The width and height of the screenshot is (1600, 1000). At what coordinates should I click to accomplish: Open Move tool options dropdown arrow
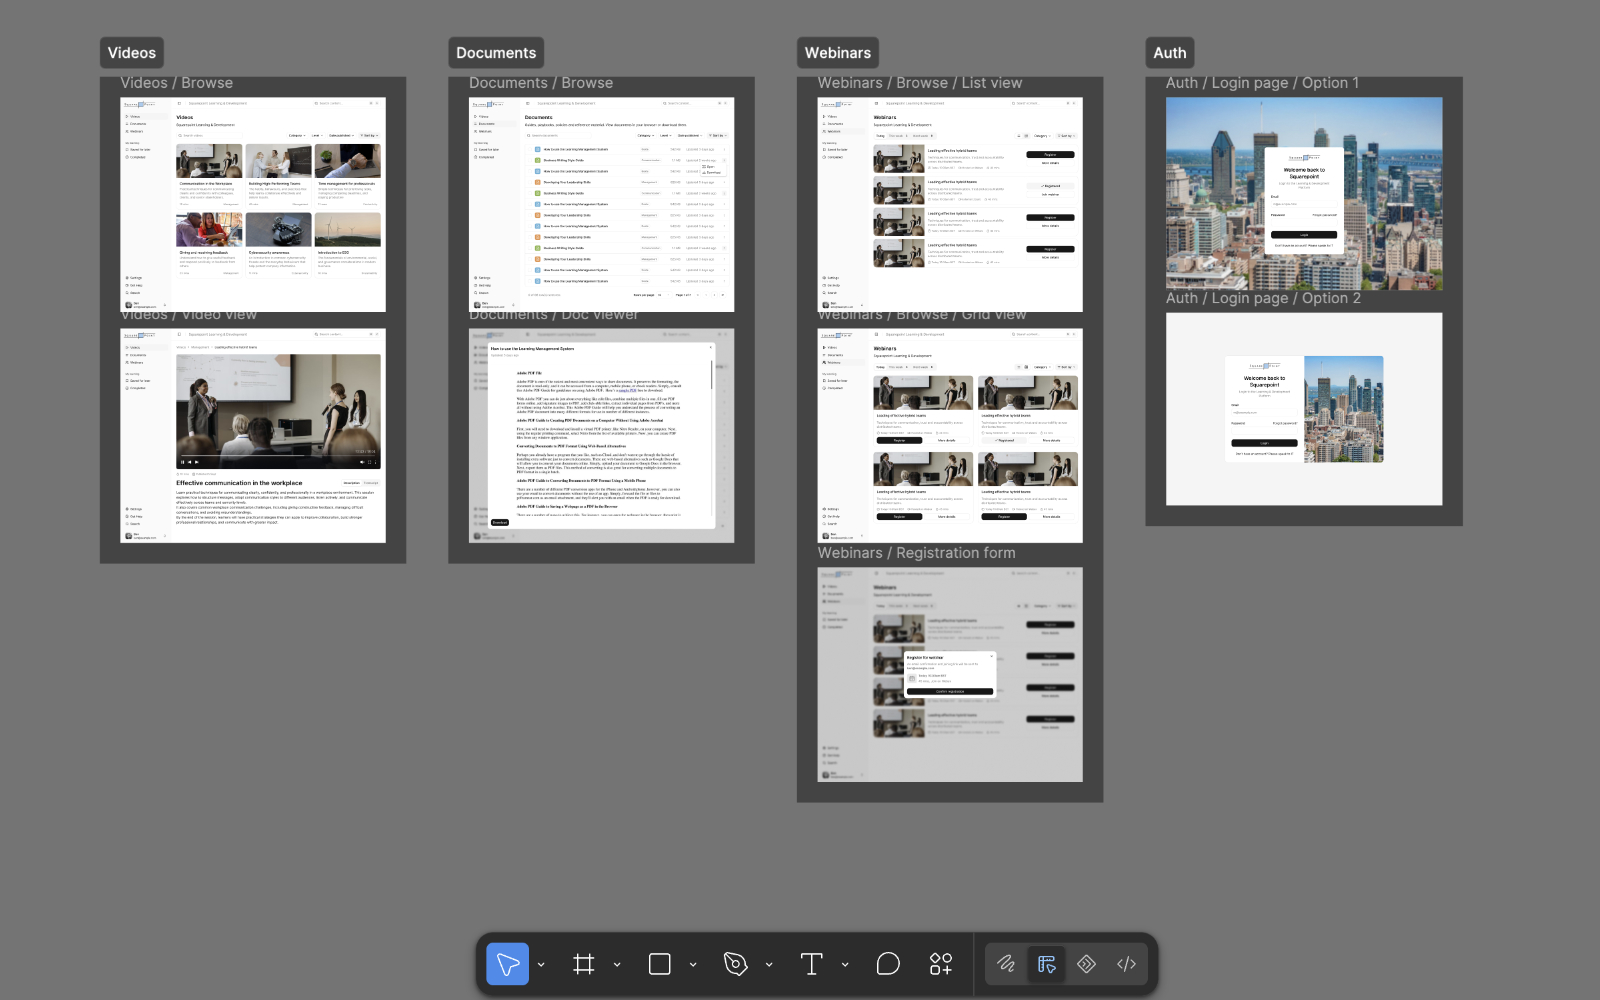click(x=541, y=965)
